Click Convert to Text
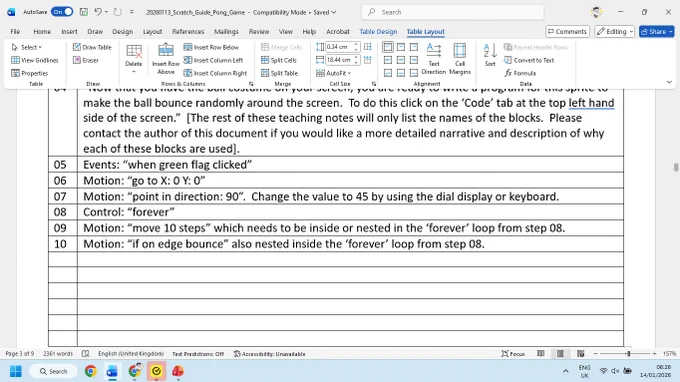The height and width of the screenshot is (382, 680). click(x=529, y=60)
